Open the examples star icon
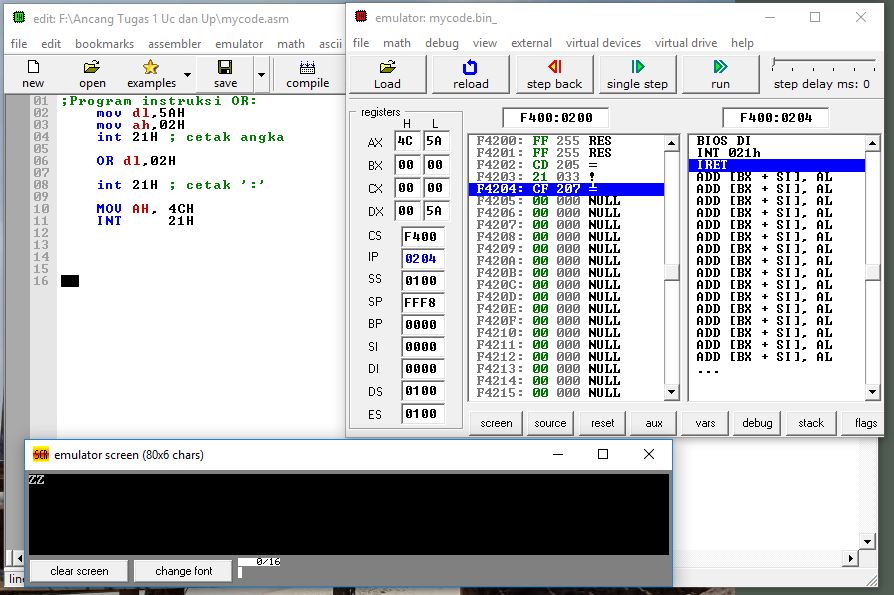 (x=151, y=67)
